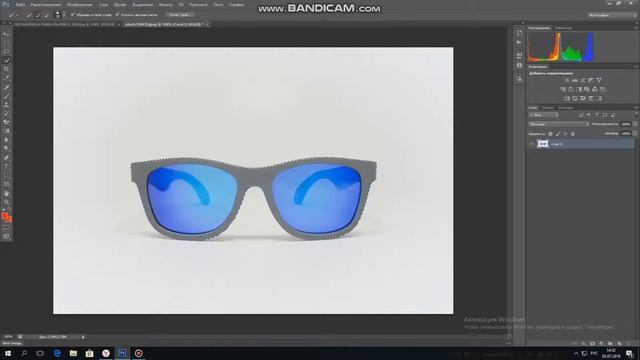This screenshot has height=360, width=640.
Task: Select the Brush tool
Action: [6, 96]
